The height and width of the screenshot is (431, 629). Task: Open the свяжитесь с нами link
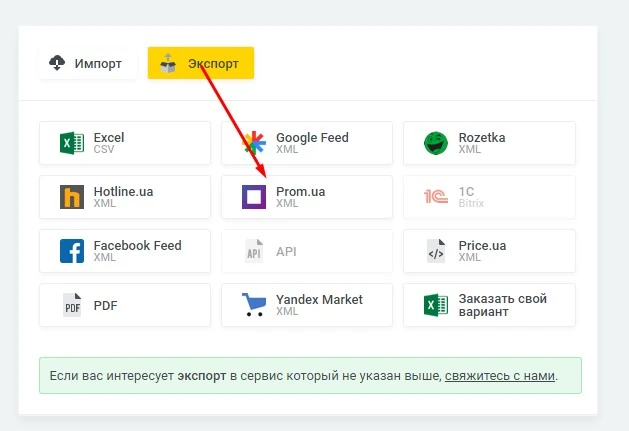(500, 377)
